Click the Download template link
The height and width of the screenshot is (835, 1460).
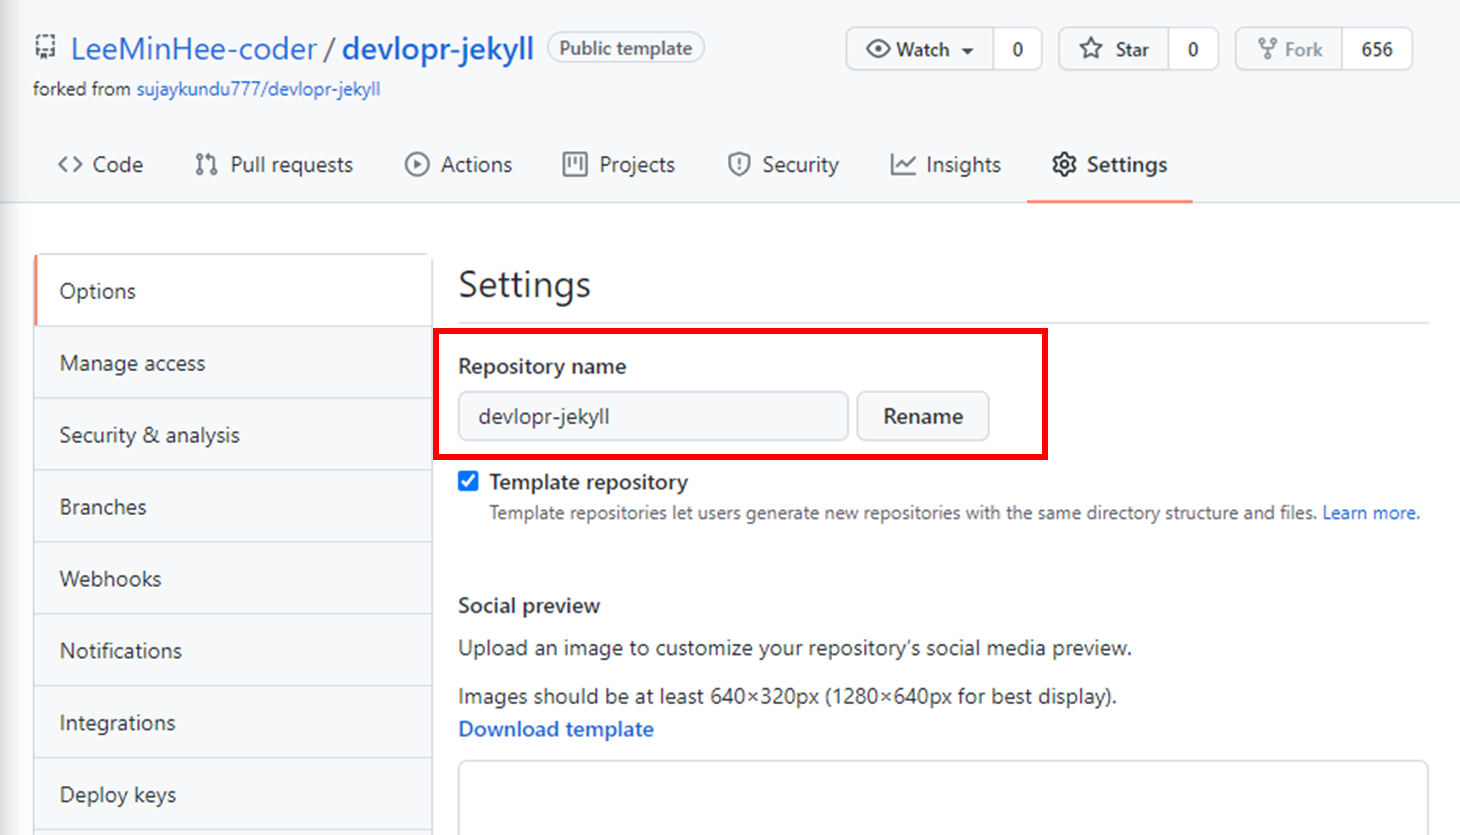point(556,729)
